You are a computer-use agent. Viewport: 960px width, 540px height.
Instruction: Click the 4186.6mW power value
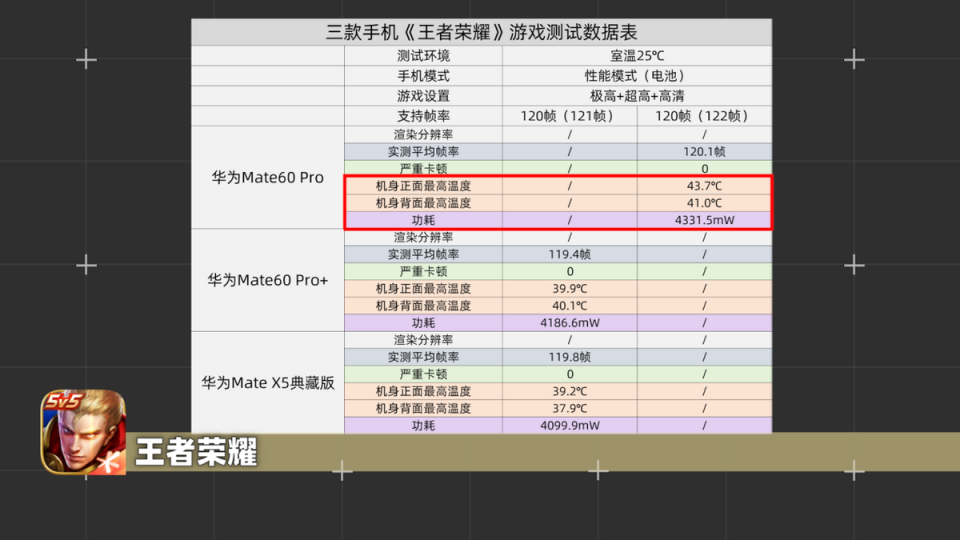tap(569, 323)
